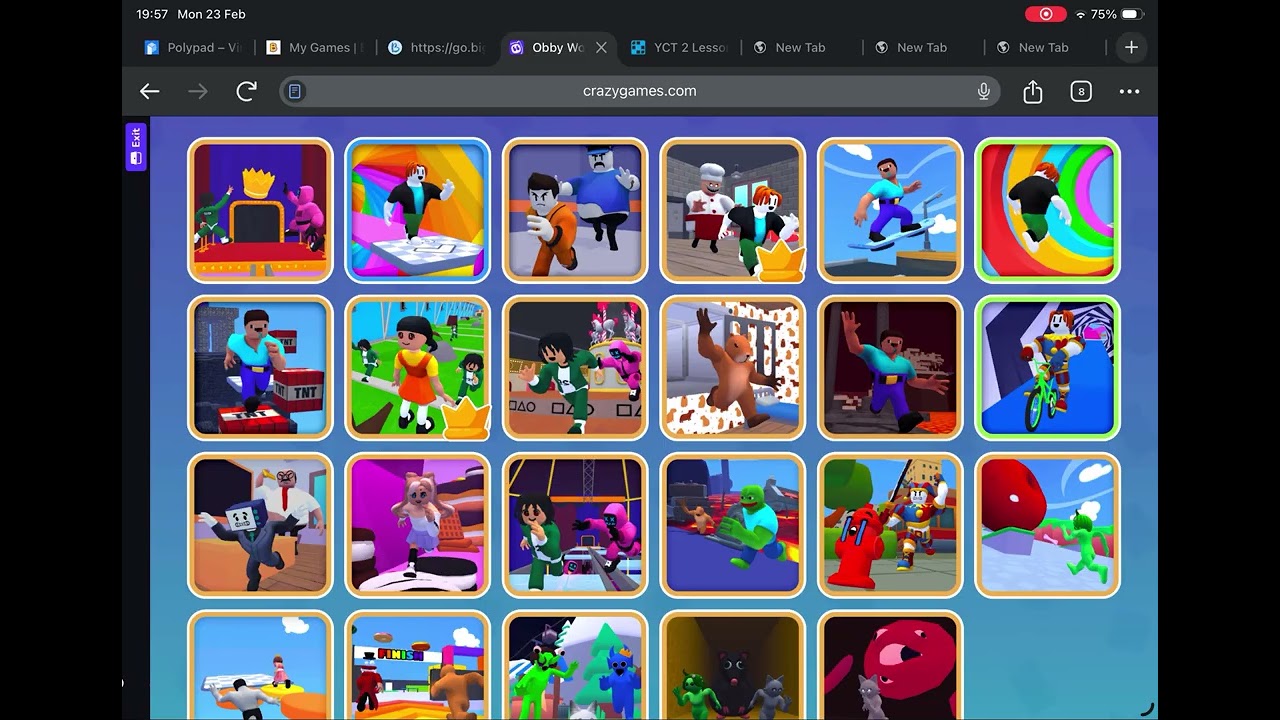
Task: Open the FINISH line obstacle game thumbnail
Action: click(x=418, y=666)
